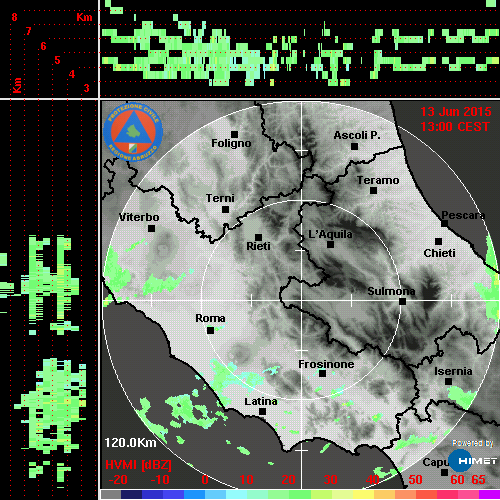Viewport: 500px width, 500px height.
Task: Click the 30 value on the dBZ scale
Action: 330,480
